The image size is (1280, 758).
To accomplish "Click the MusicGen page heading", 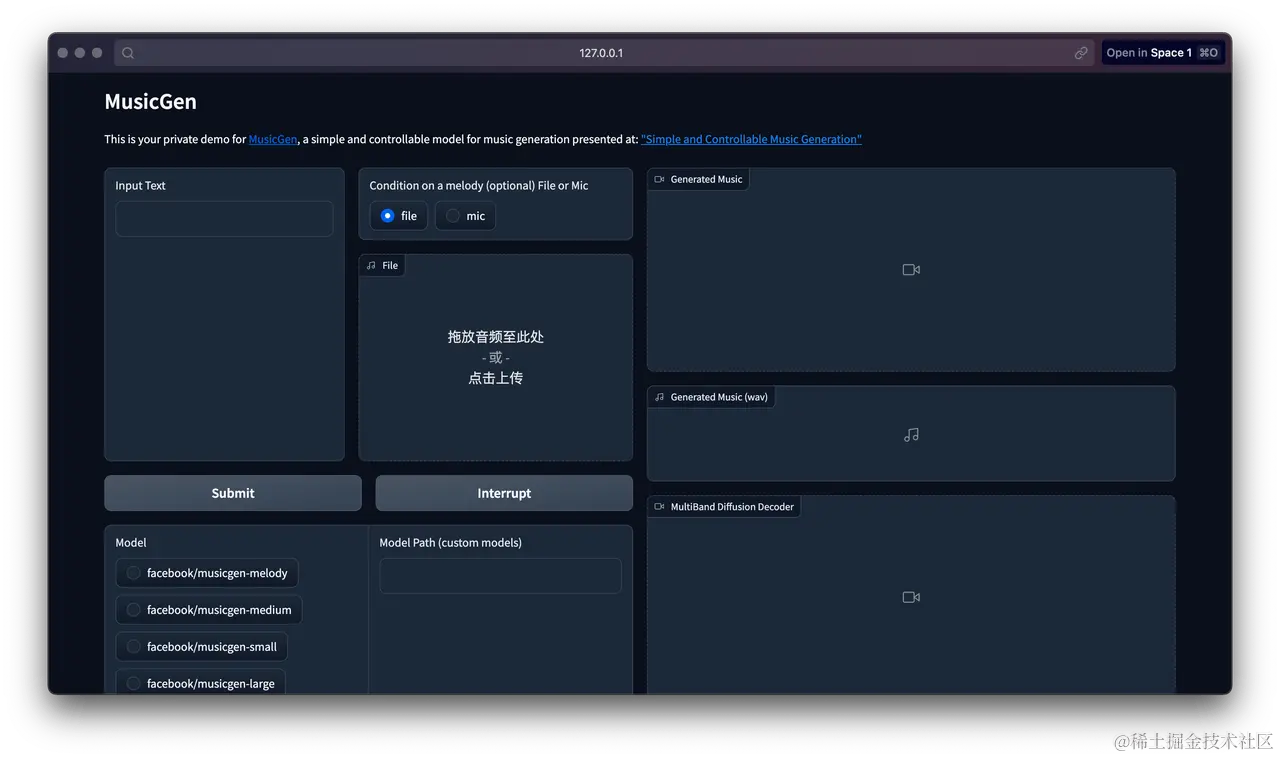I will (151, 102).
